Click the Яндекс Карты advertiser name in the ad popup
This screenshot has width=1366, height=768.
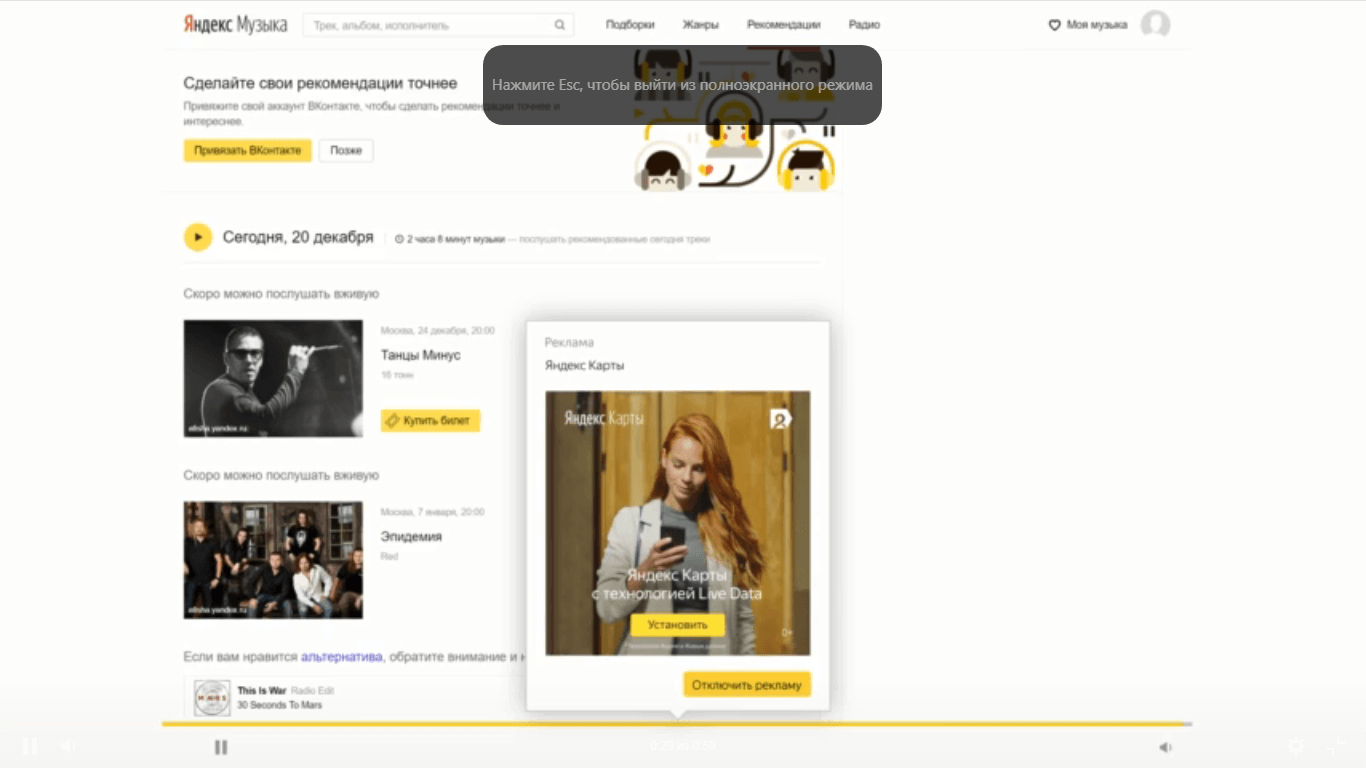584,365
